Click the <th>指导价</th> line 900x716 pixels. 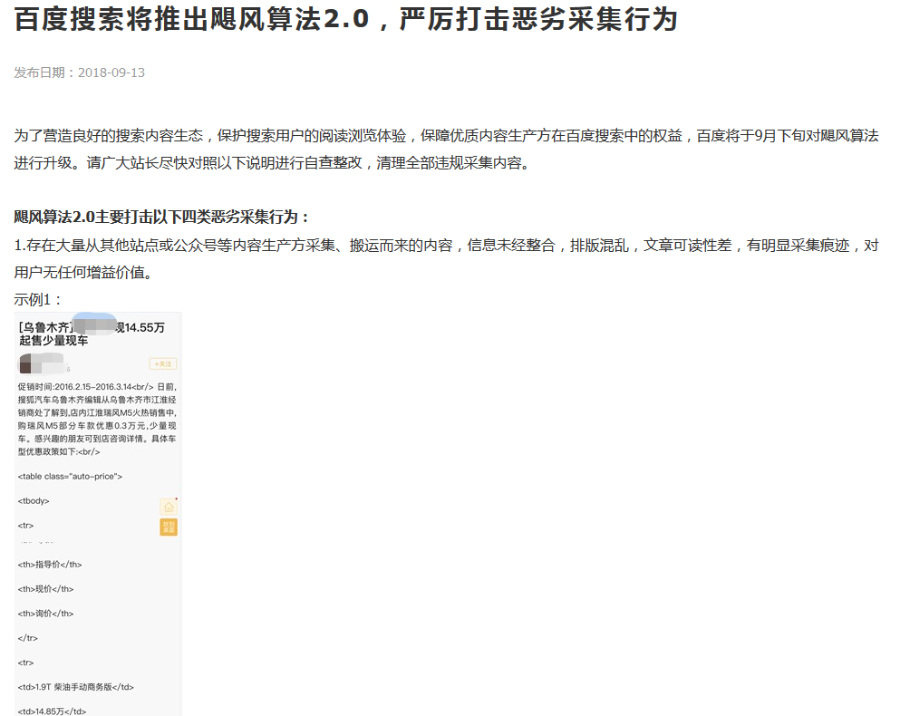50,564
